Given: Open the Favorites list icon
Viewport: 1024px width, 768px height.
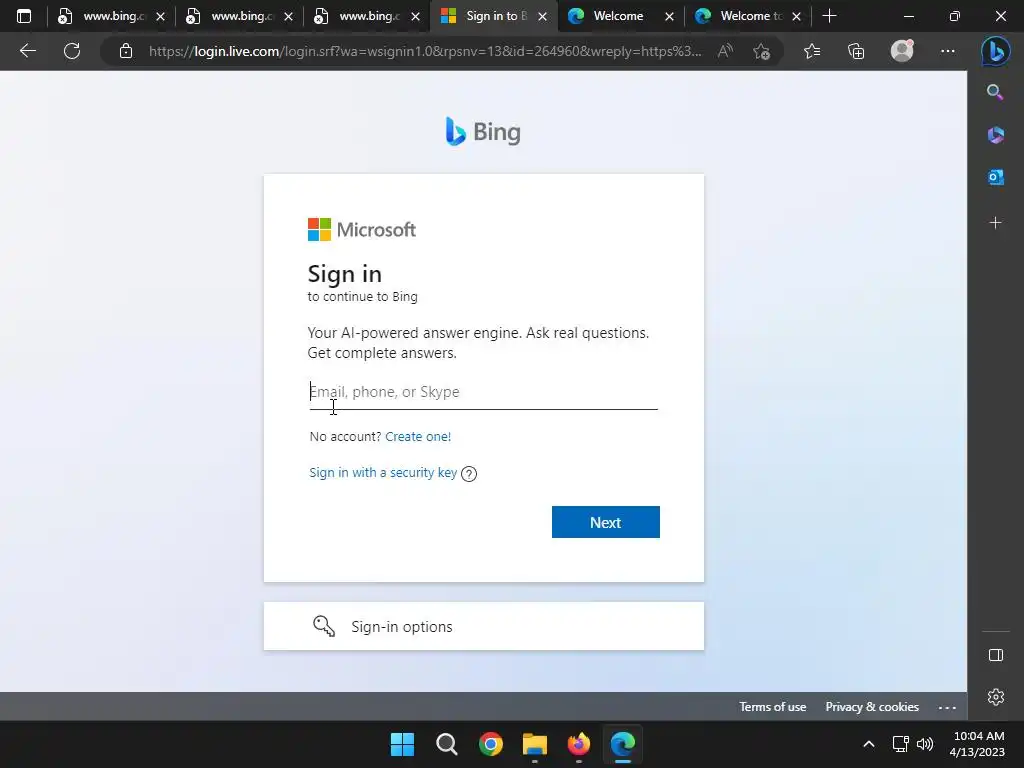Looking at the screenshot, I should (812, 51).
